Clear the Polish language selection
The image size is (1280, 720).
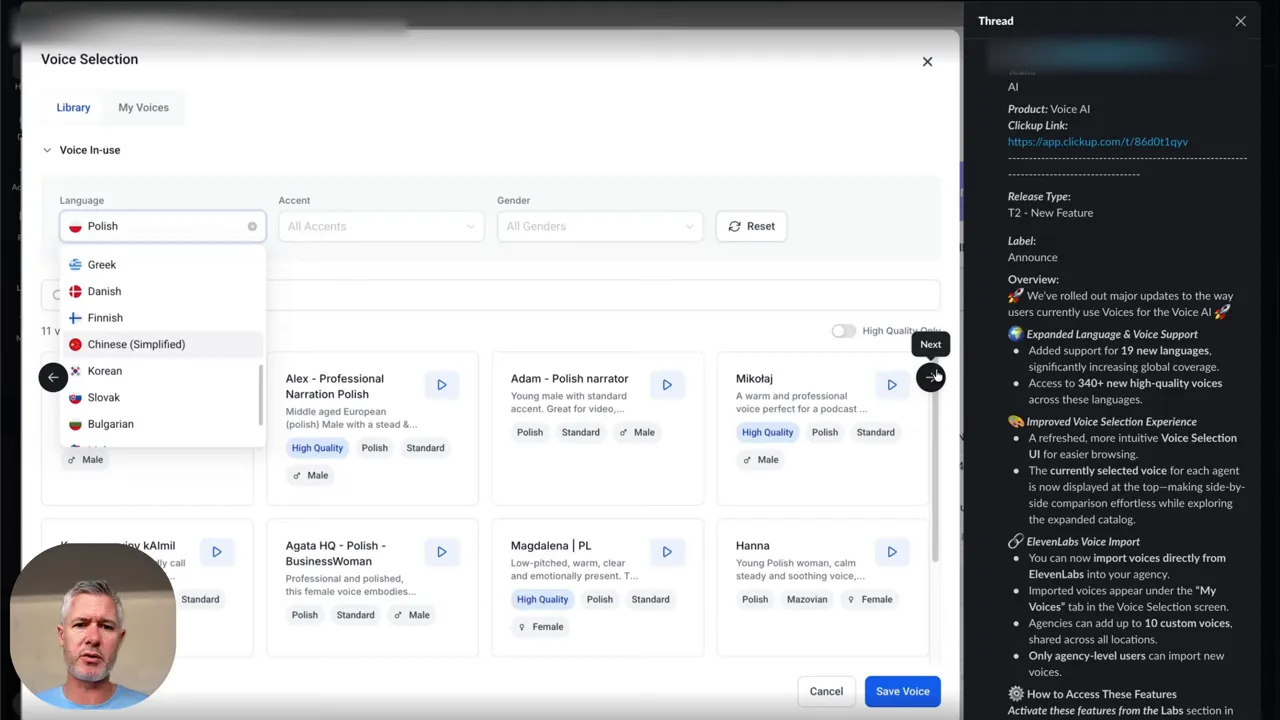252,226
